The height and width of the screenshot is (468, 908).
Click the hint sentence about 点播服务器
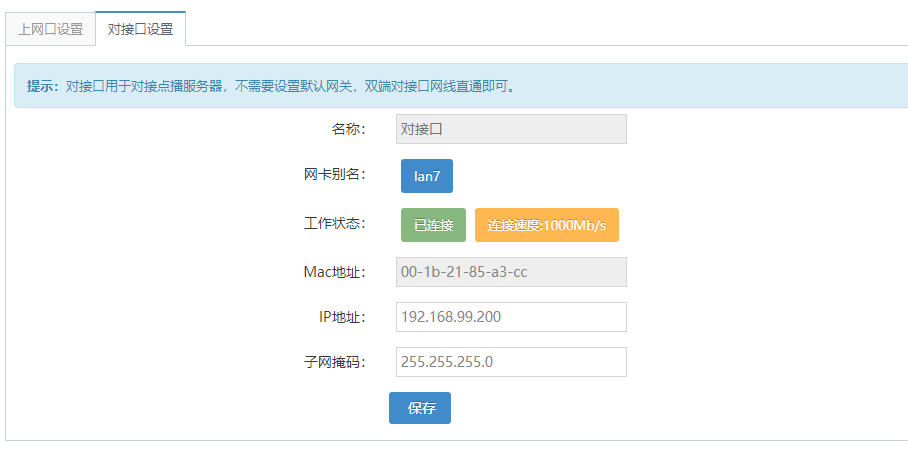pyautogui.click(x=290, y=86)
